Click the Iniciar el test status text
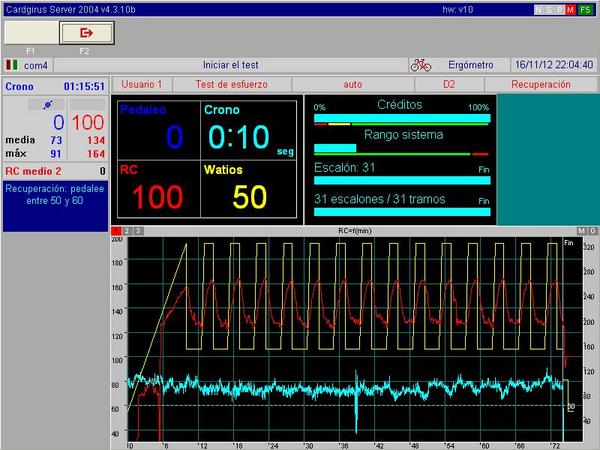The height and width of the screenshot is (450, 600). tap(231, 65)
